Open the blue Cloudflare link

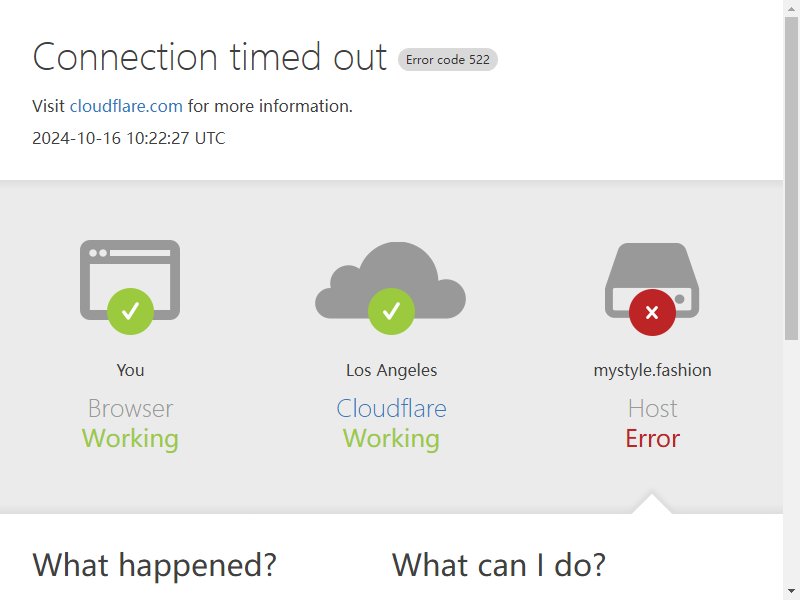[x=391, y=408]
